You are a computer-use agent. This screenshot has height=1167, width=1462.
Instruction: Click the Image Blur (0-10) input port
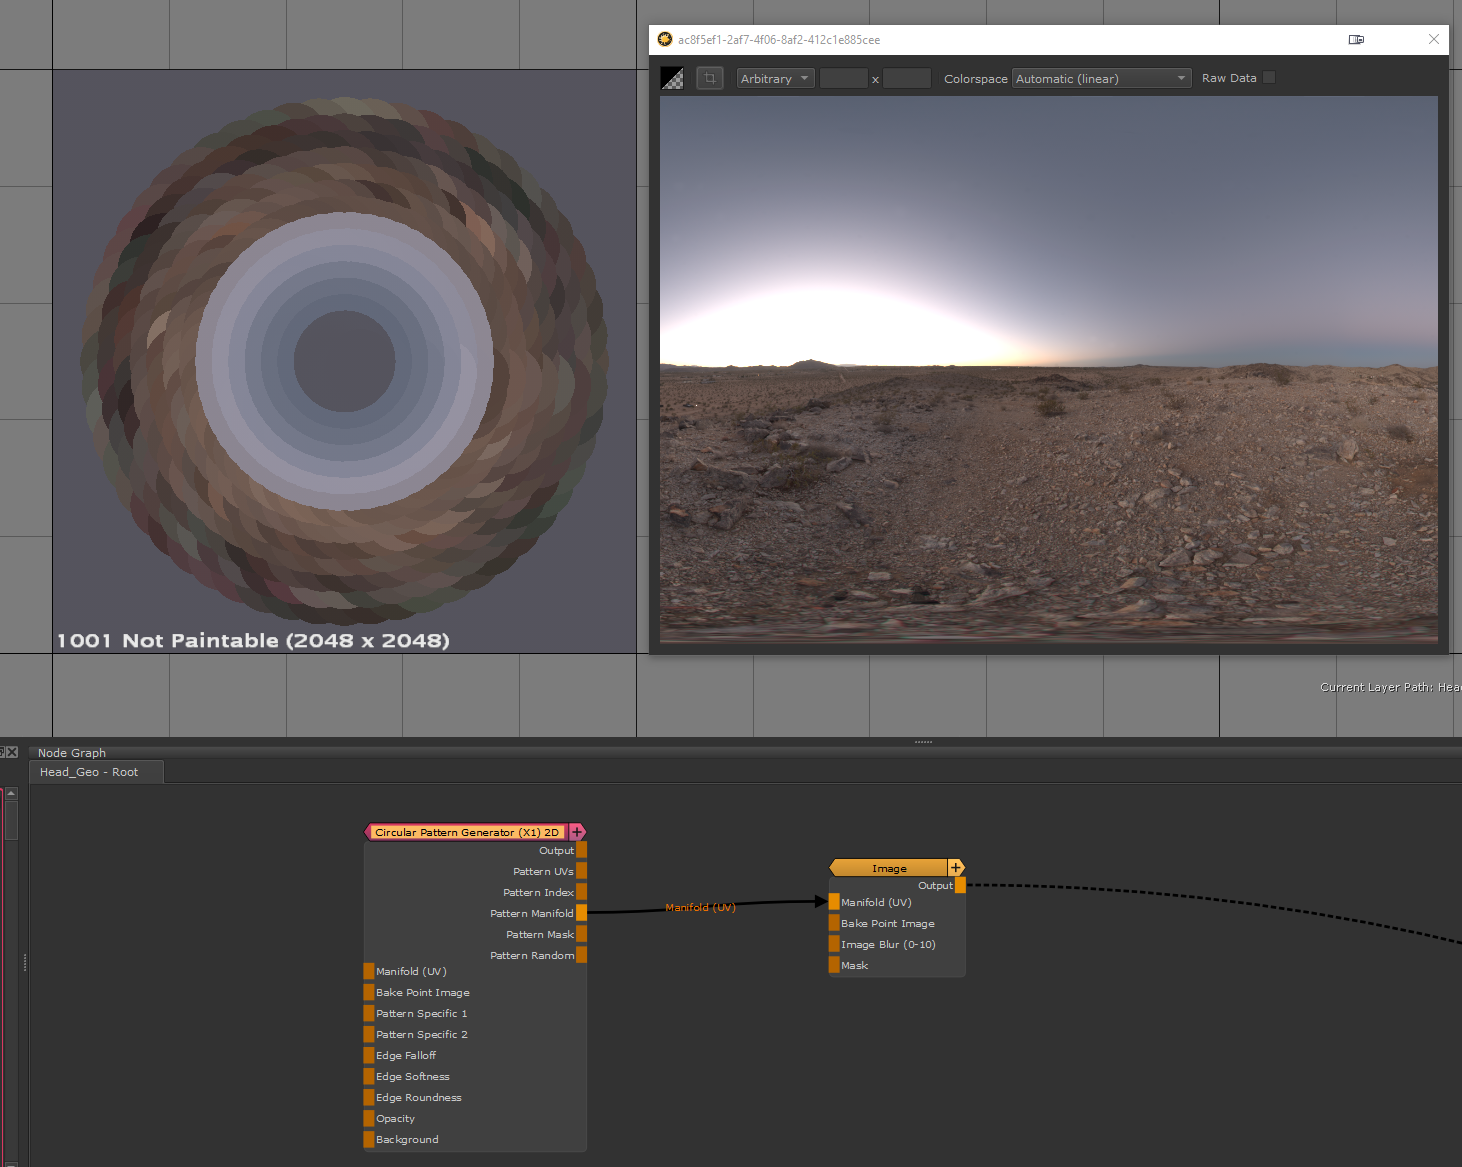tap(834, 944)
